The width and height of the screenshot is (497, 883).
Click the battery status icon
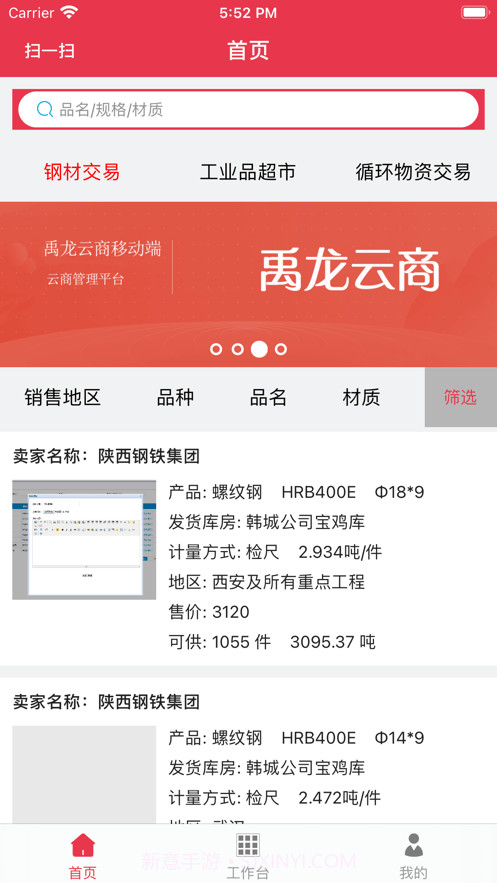click(x=475, y=12)
